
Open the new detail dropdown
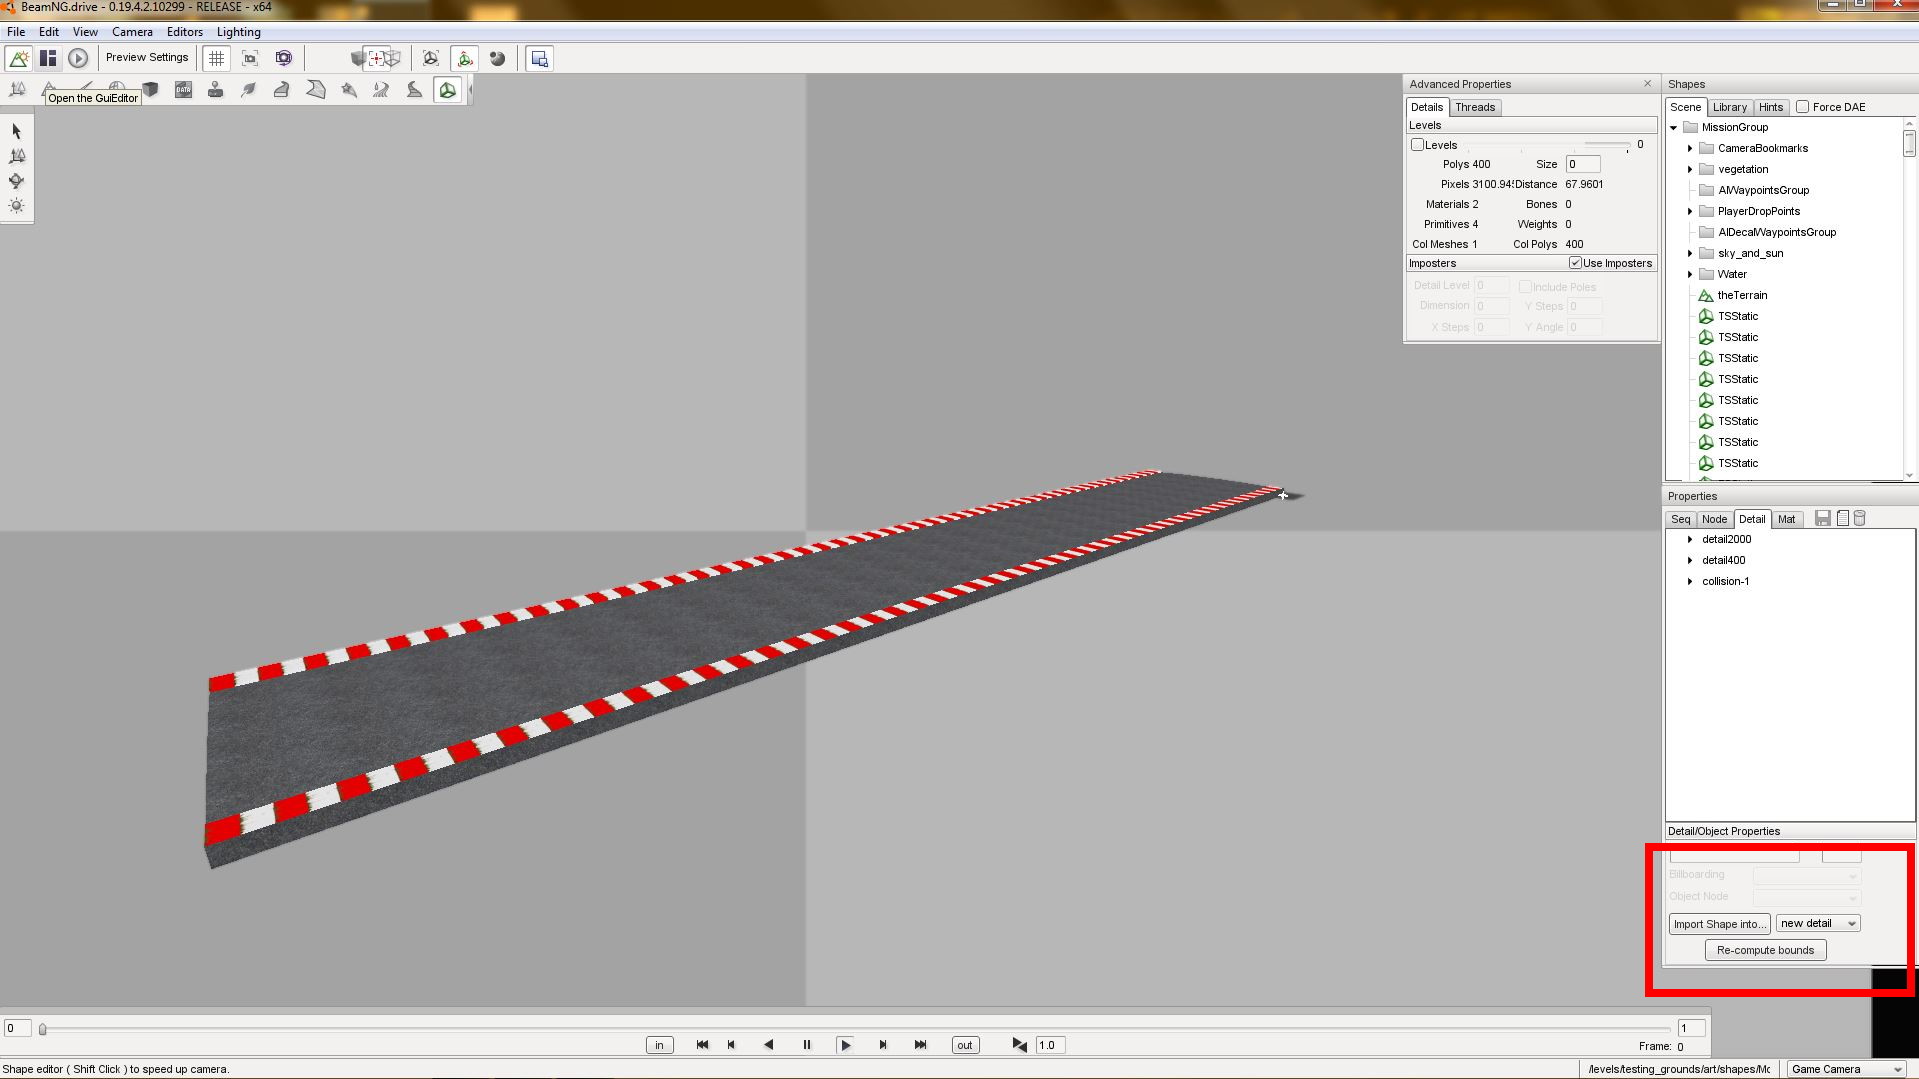tap(1818, 924)
